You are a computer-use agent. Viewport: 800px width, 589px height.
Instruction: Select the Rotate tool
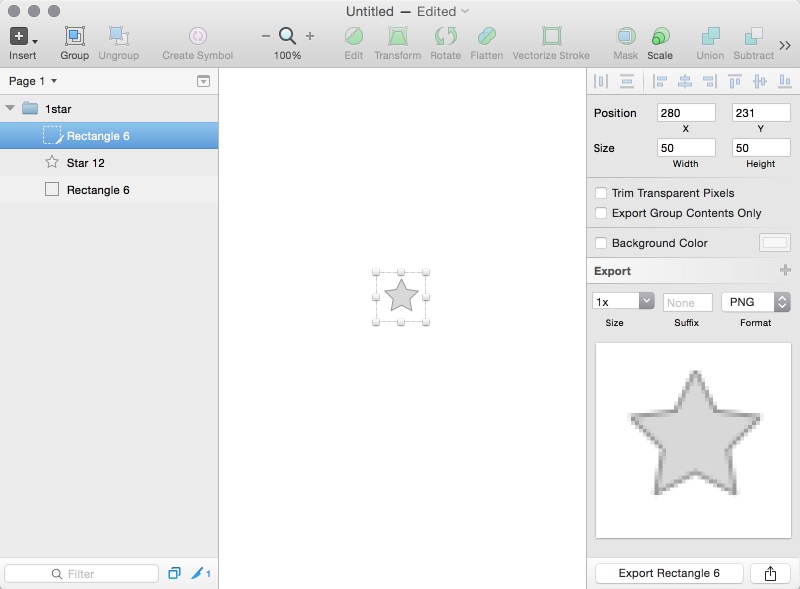[x=443, y=38]
